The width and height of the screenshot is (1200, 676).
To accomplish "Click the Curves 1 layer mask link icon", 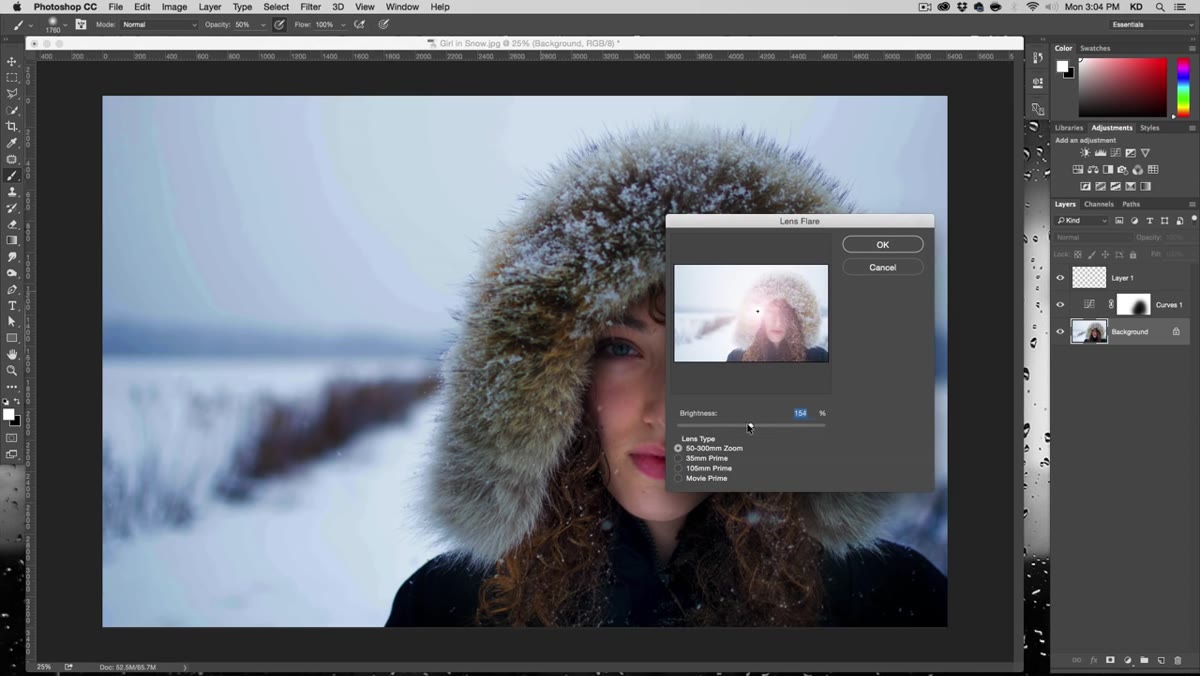I will 1111,304.
